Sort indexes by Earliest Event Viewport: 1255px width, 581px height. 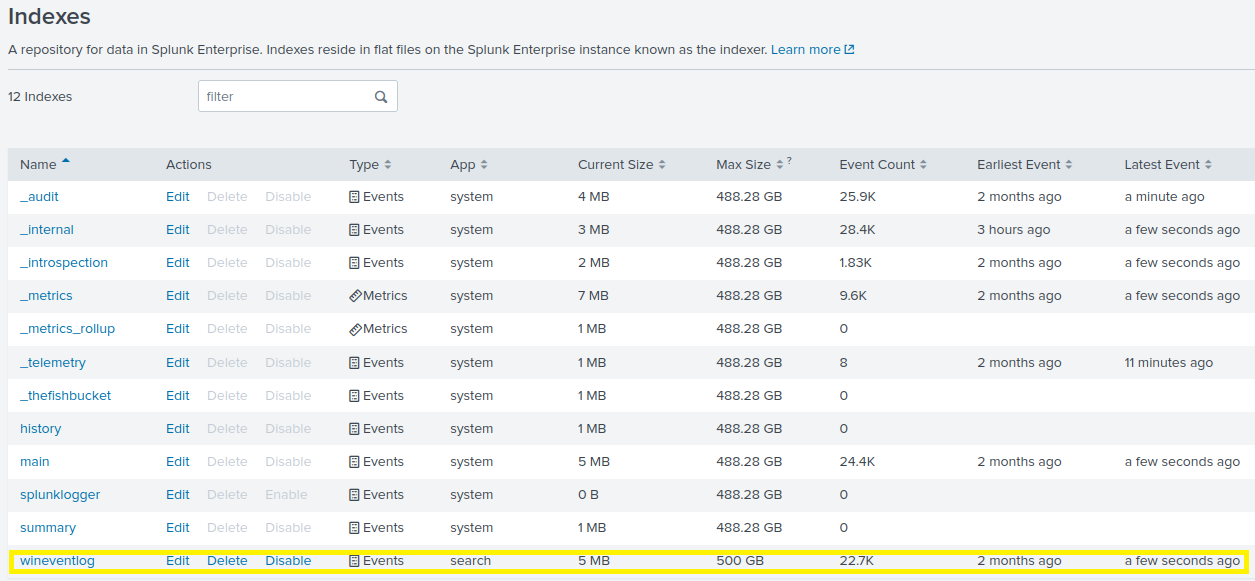(1025, 165)
